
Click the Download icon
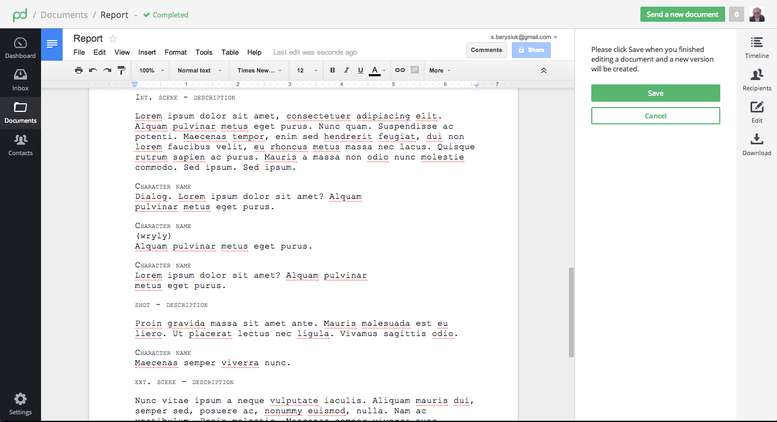[757, 144]
